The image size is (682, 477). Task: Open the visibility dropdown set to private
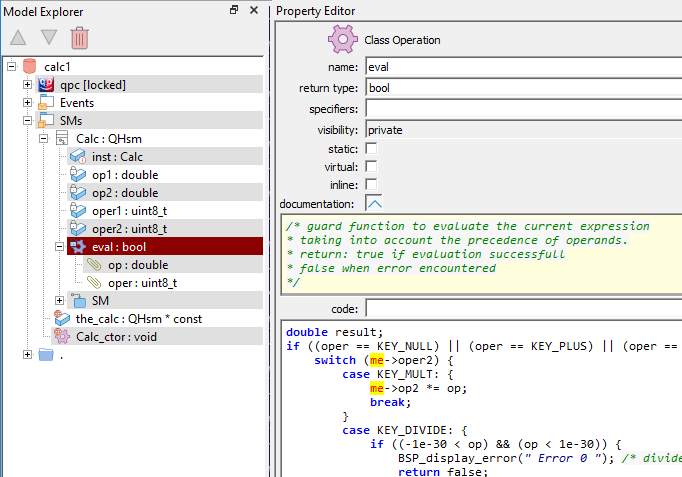click(522, 130)
